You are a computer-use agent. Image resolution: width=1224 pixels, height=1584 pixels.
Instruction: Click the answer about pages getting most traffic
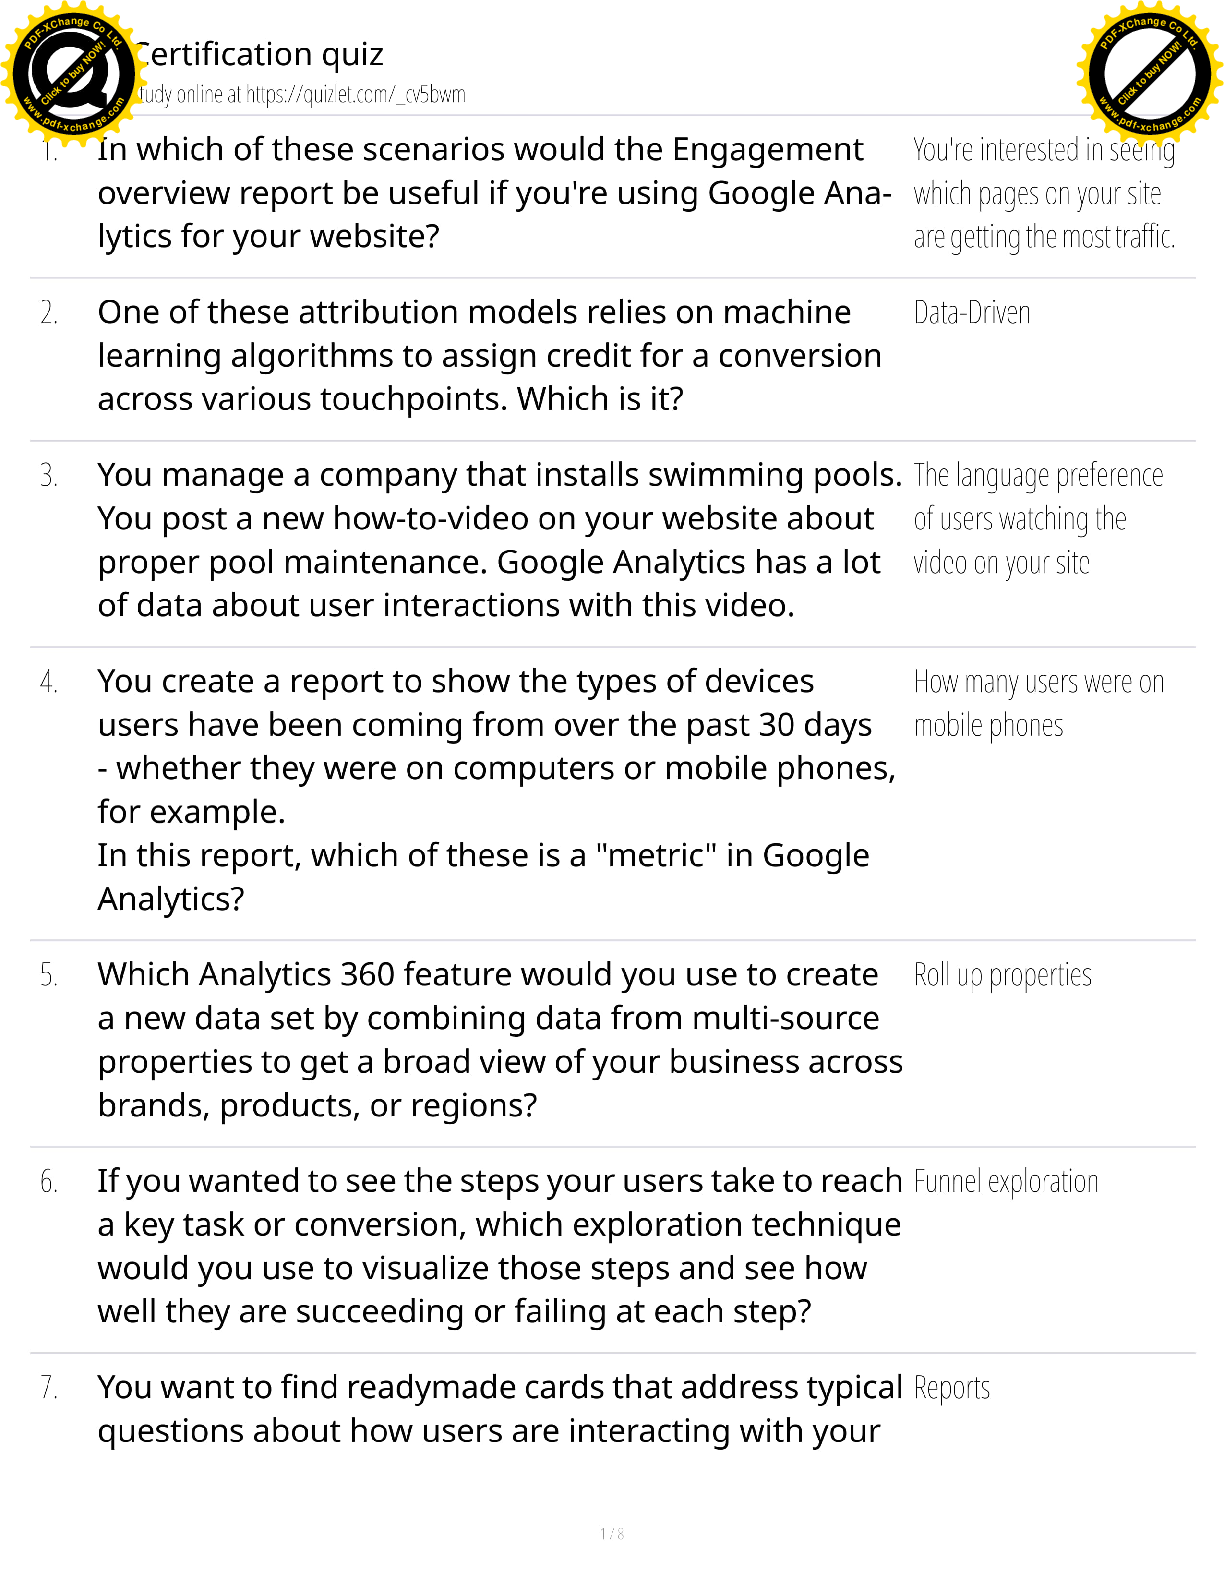coord(1043,194)
